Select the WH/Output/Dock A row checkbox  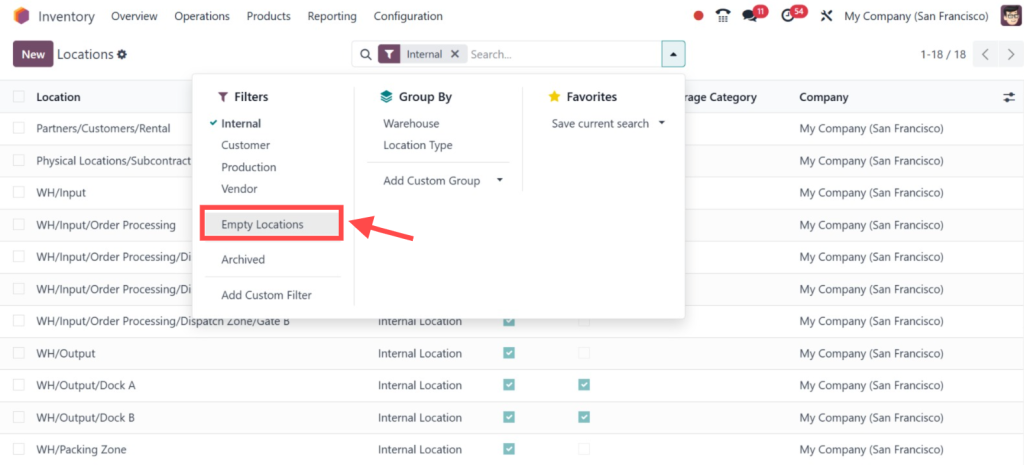(19, 385)
